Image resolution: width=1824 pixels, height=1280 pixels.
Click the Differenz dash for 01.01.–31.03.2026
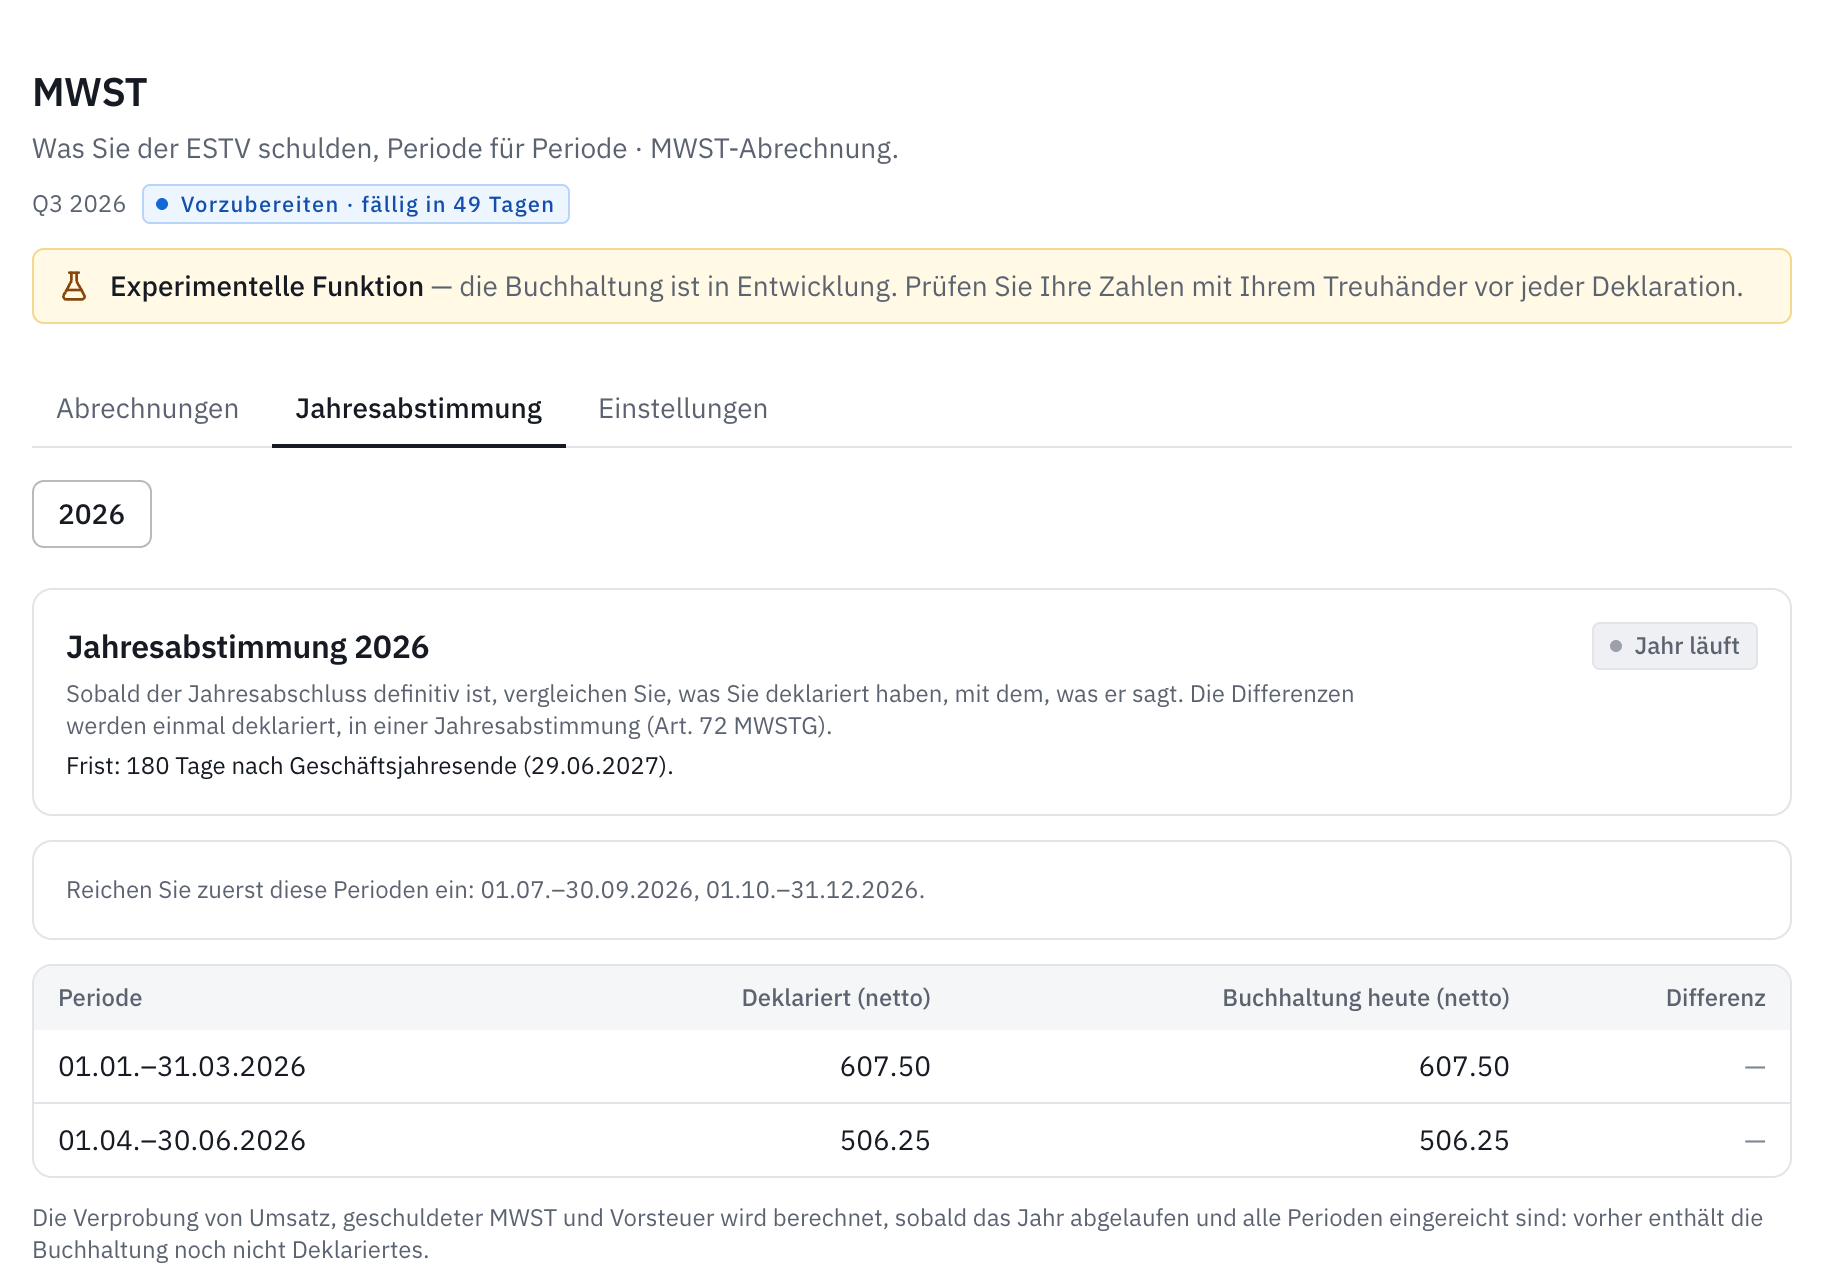(x=1755, y=1067)
